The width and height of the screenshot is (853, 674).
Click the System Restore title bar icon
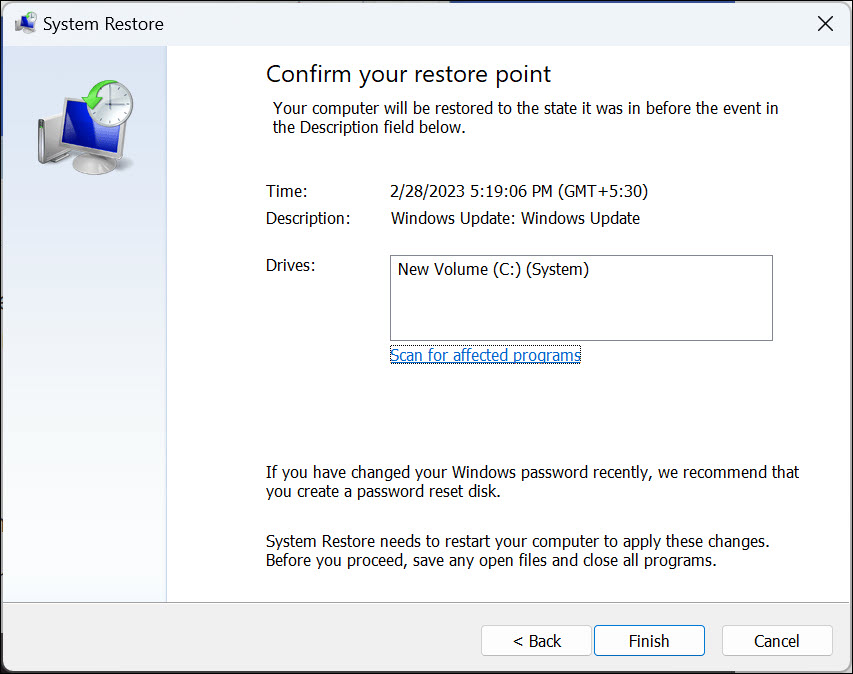[25, 24]
